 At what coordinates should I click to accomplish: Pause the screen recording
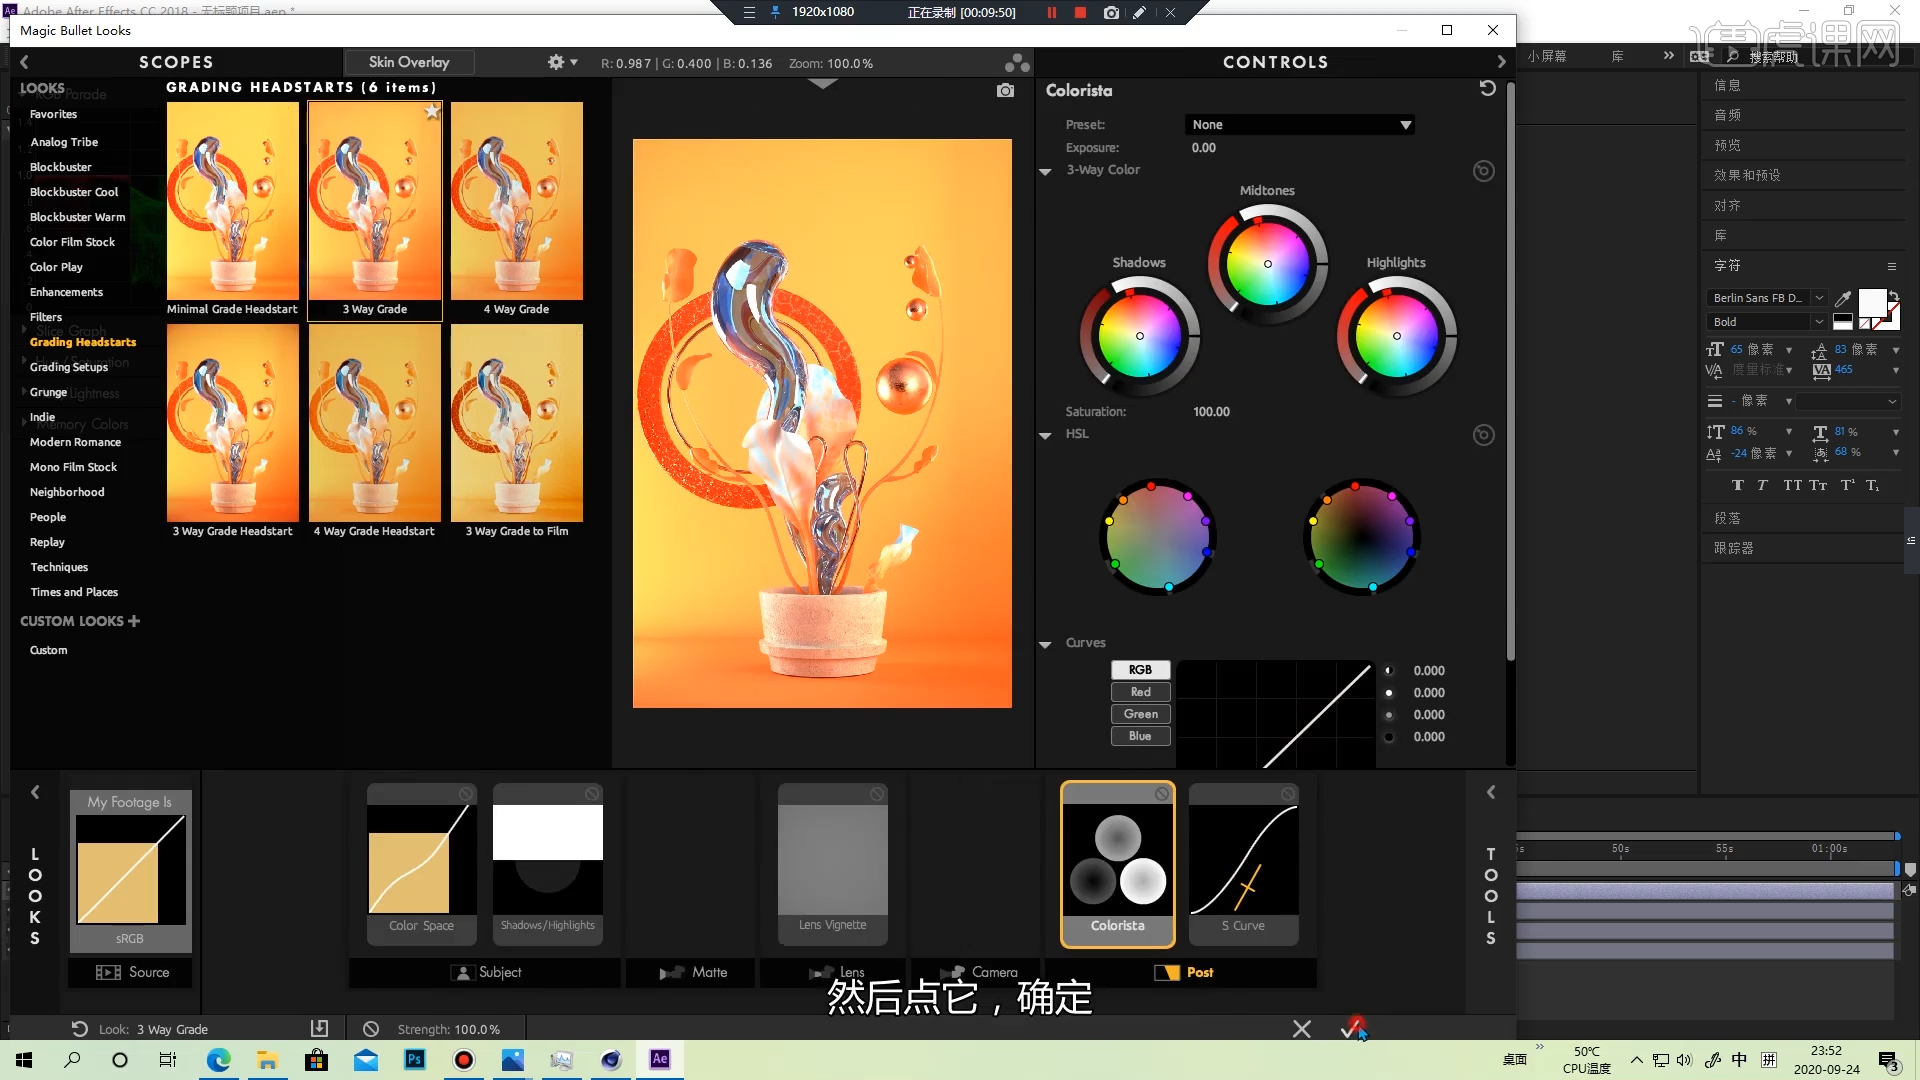[1052, 13]
